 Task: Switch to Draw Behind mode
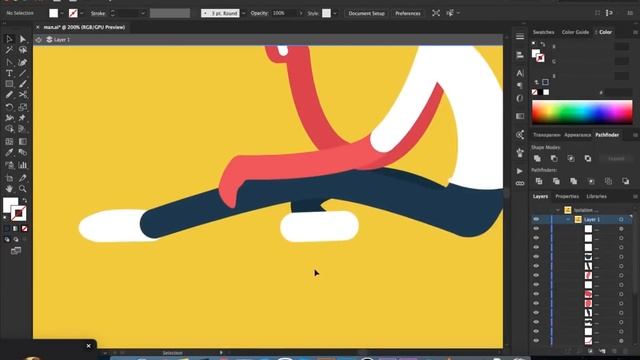click(x=16, y=240)
